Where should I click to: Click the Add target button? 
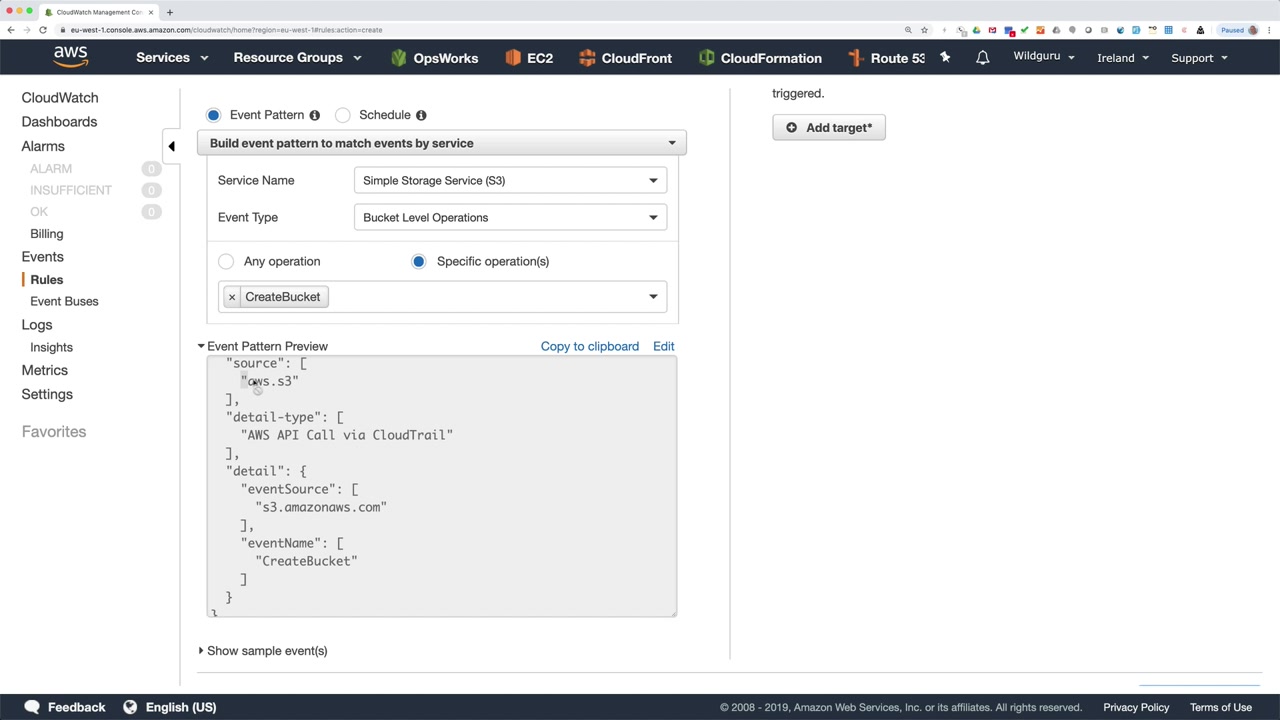[829, 128]
